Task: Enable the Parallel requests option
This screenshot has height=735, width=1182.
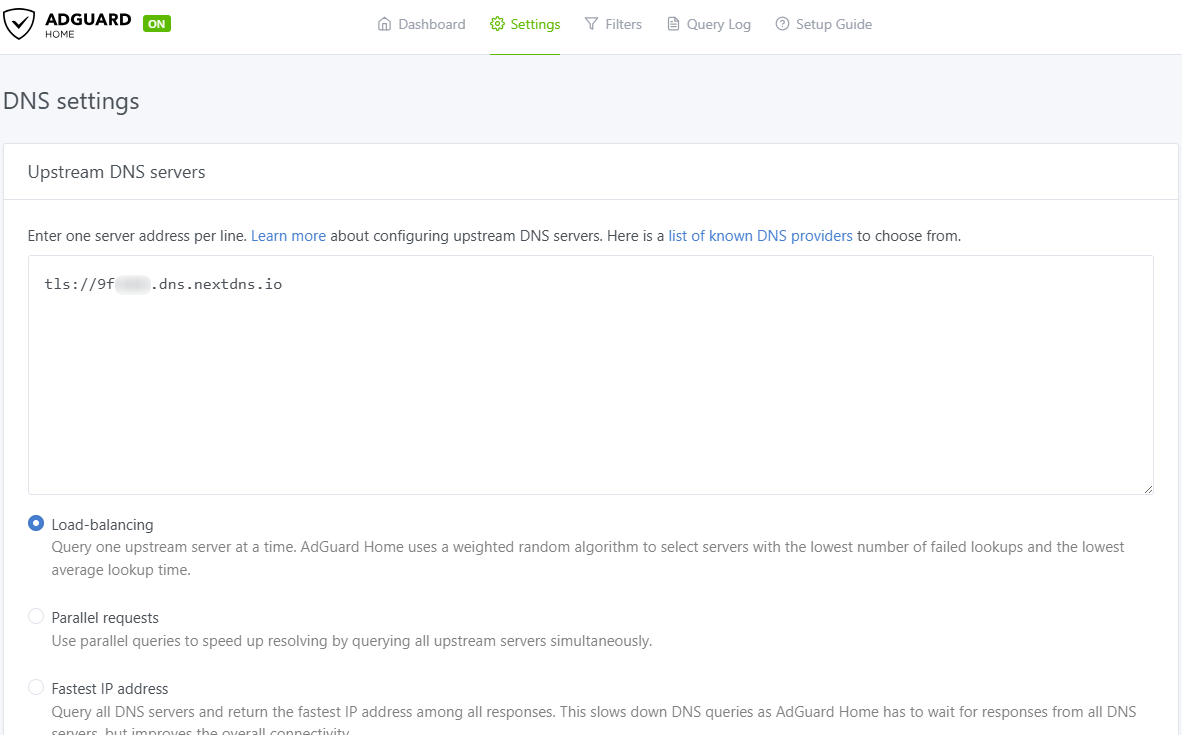Action: (x=36, y=616)
